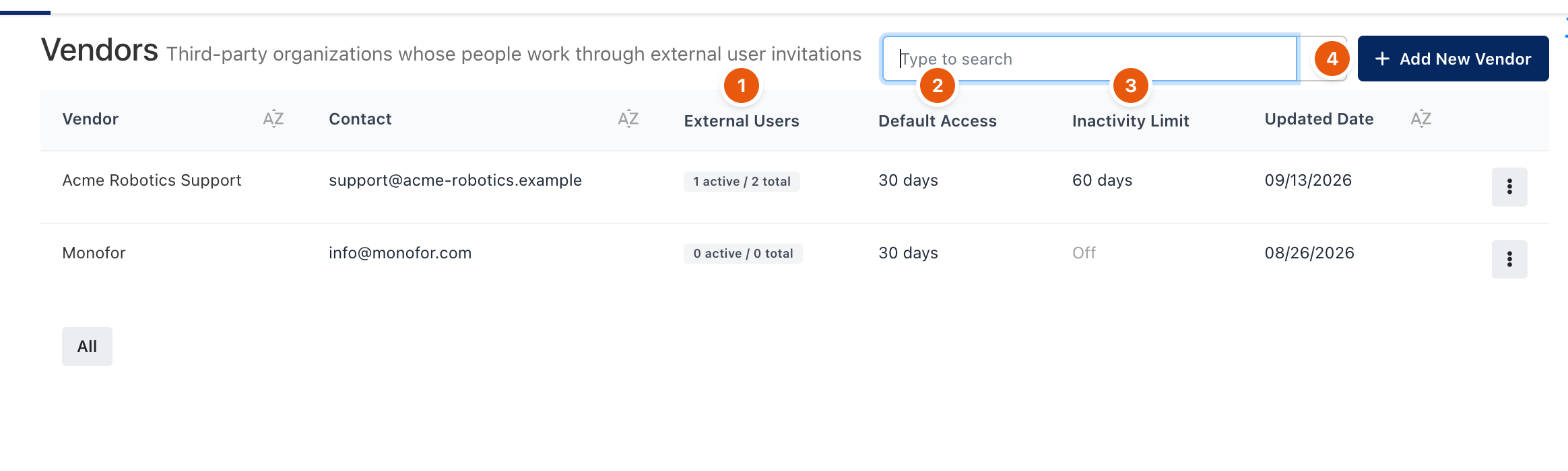This screenshot has height=471, width=1568.
Task: Sort vendors using the Vendor column AZ icon
Action: (273, 119)
